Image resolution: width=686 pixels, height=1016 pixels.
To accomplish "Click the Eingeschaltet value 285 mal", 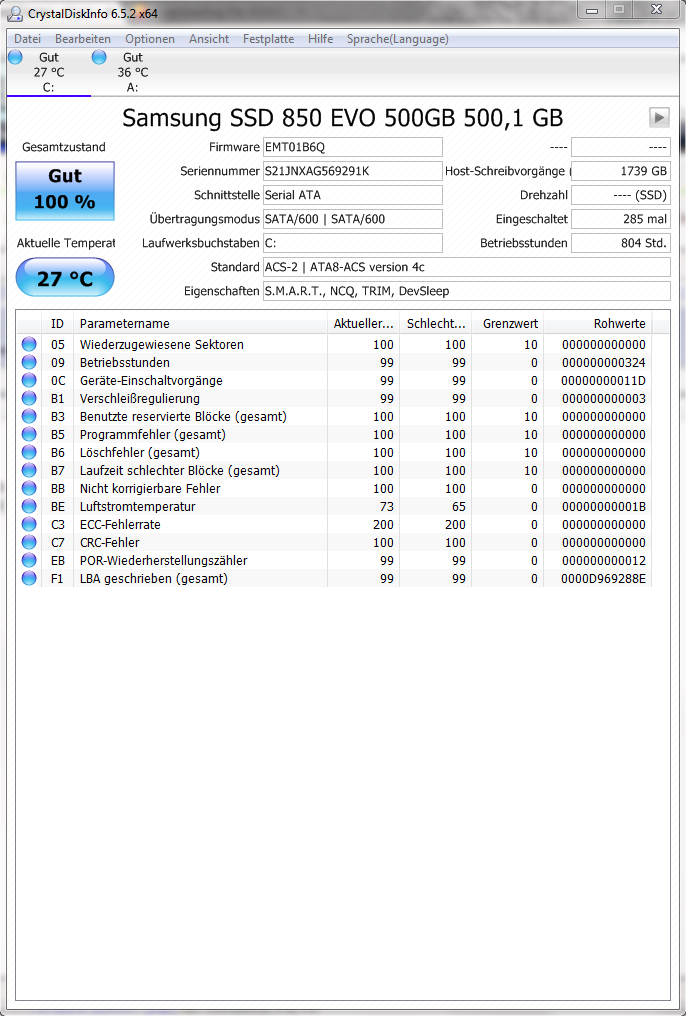I will click(x=621, y=219).
